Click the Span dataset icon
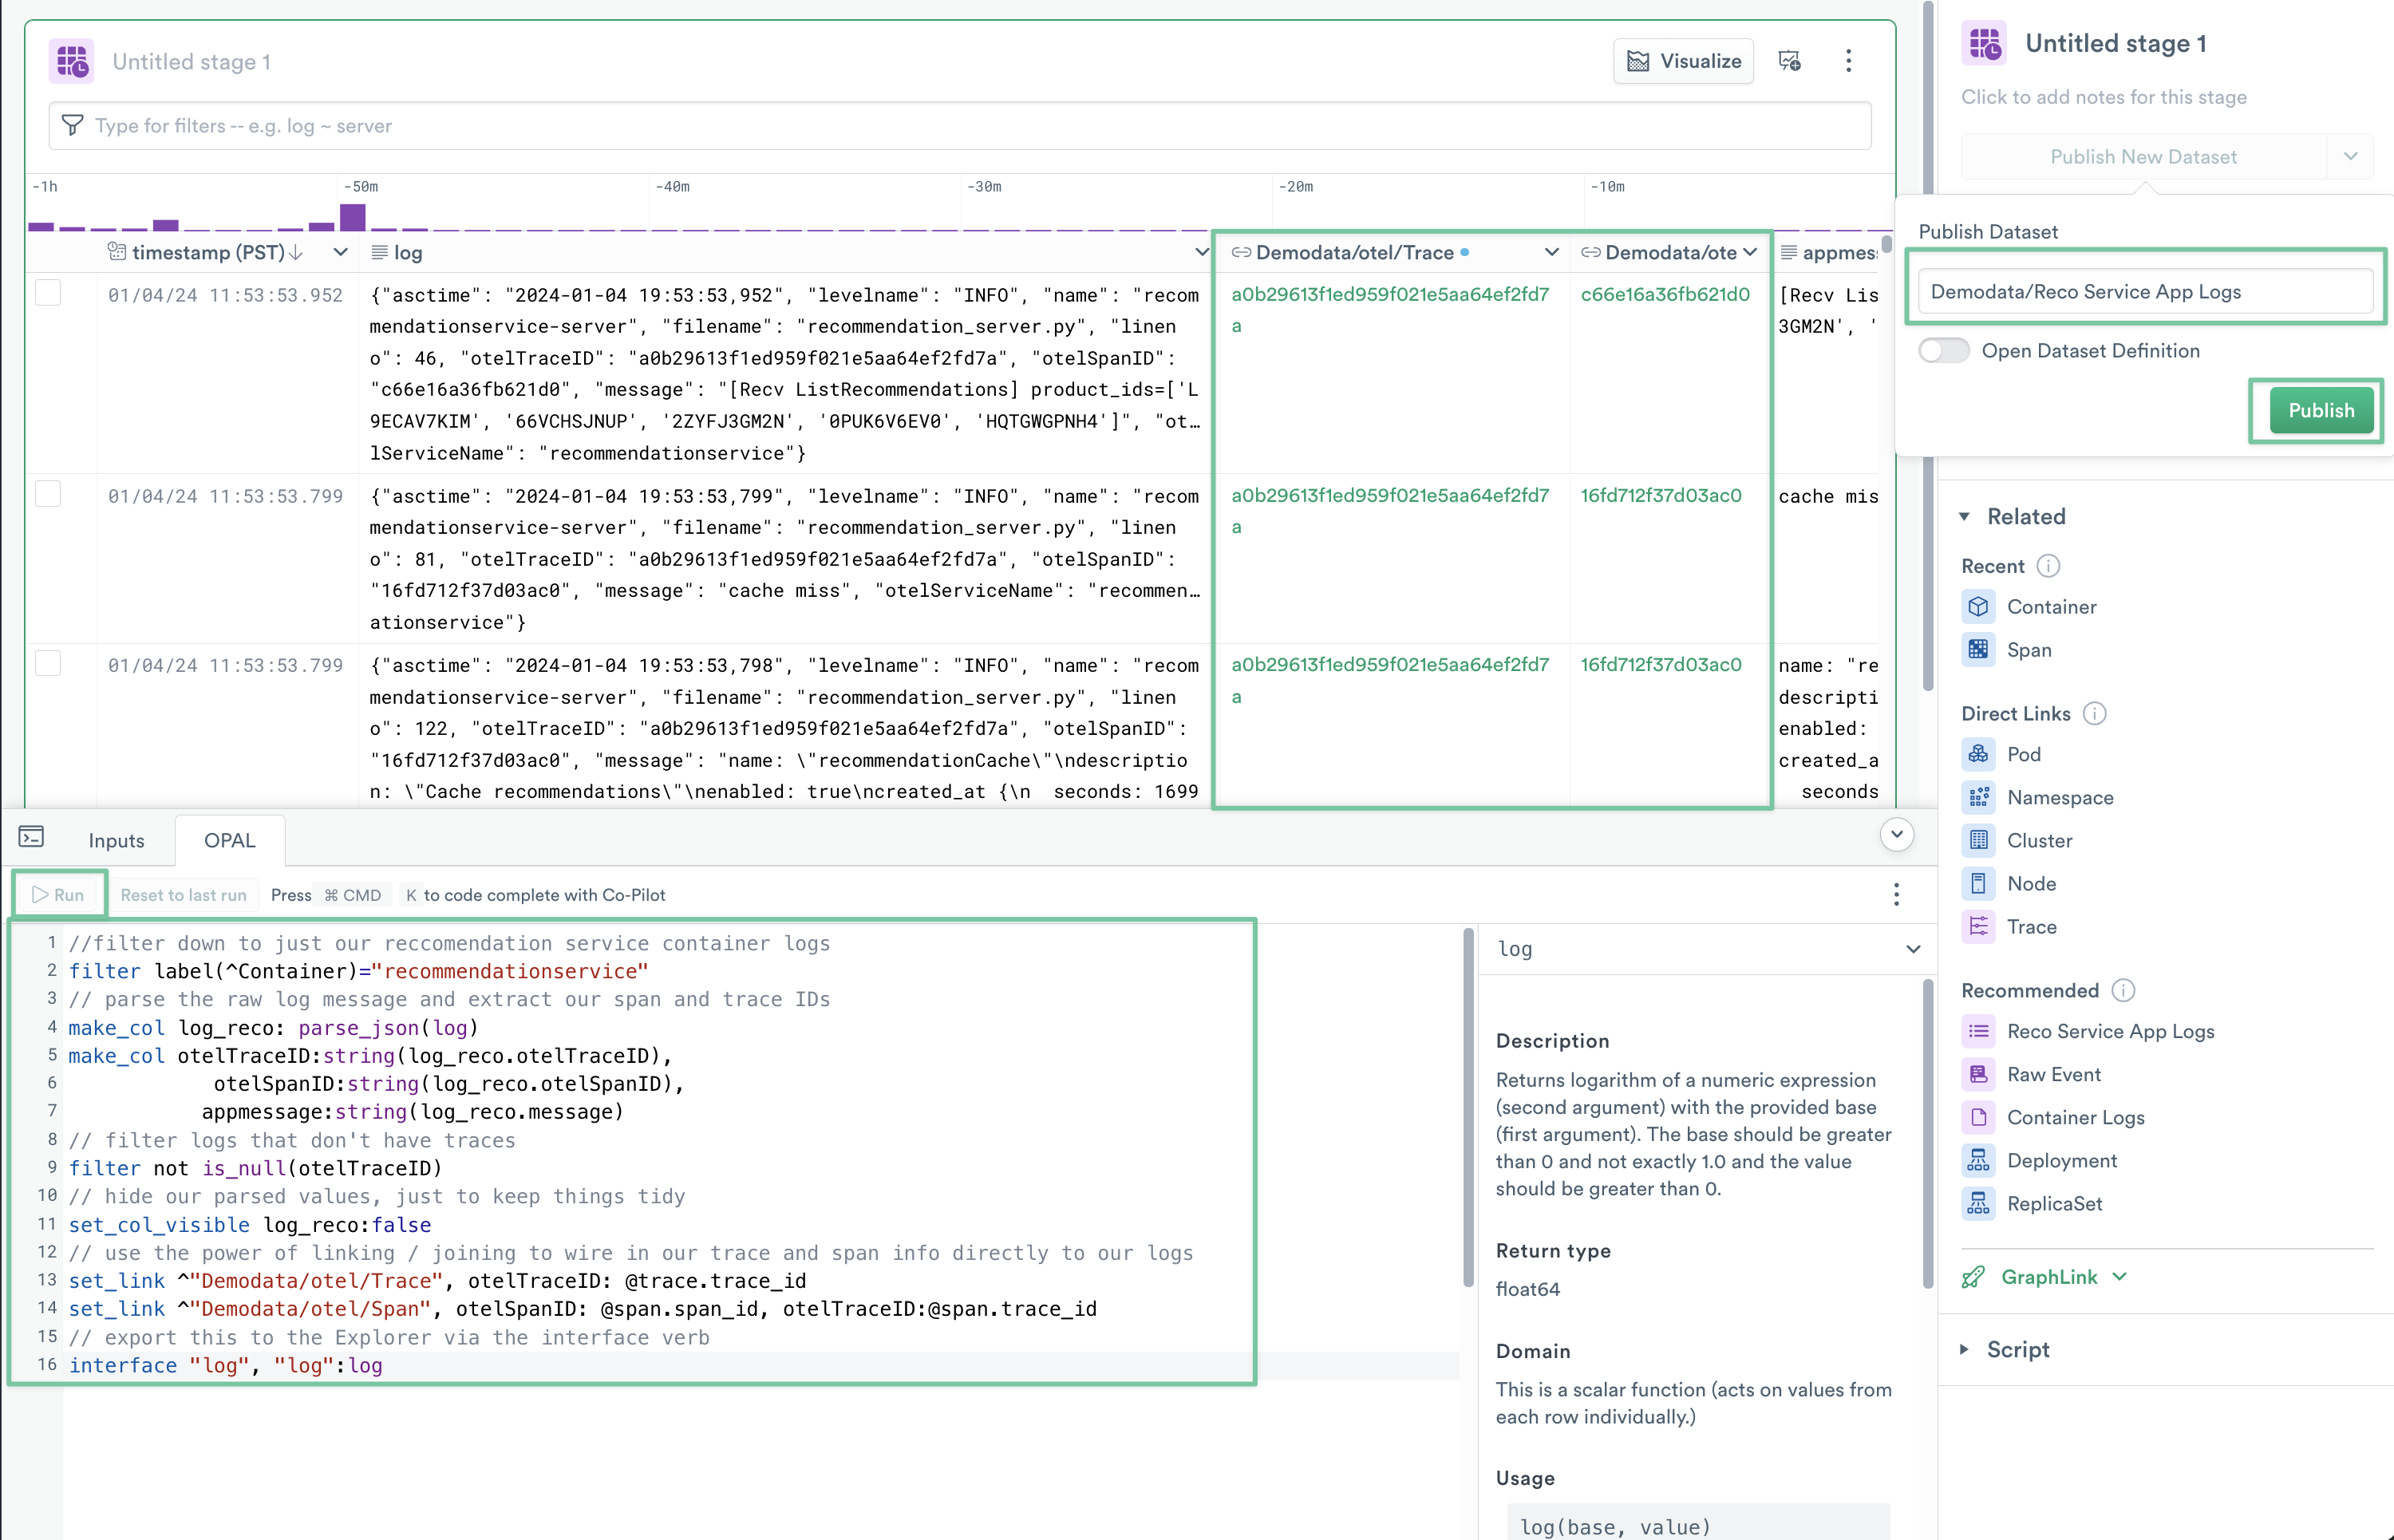 pos(1978,650)
